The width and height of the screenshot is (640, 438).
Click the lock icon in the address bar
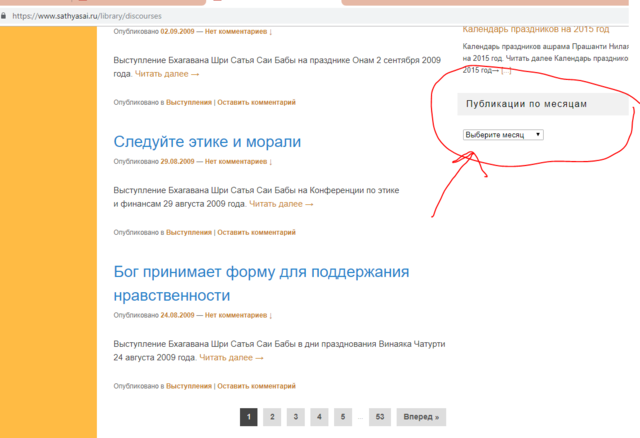click(x=6, y=16)
